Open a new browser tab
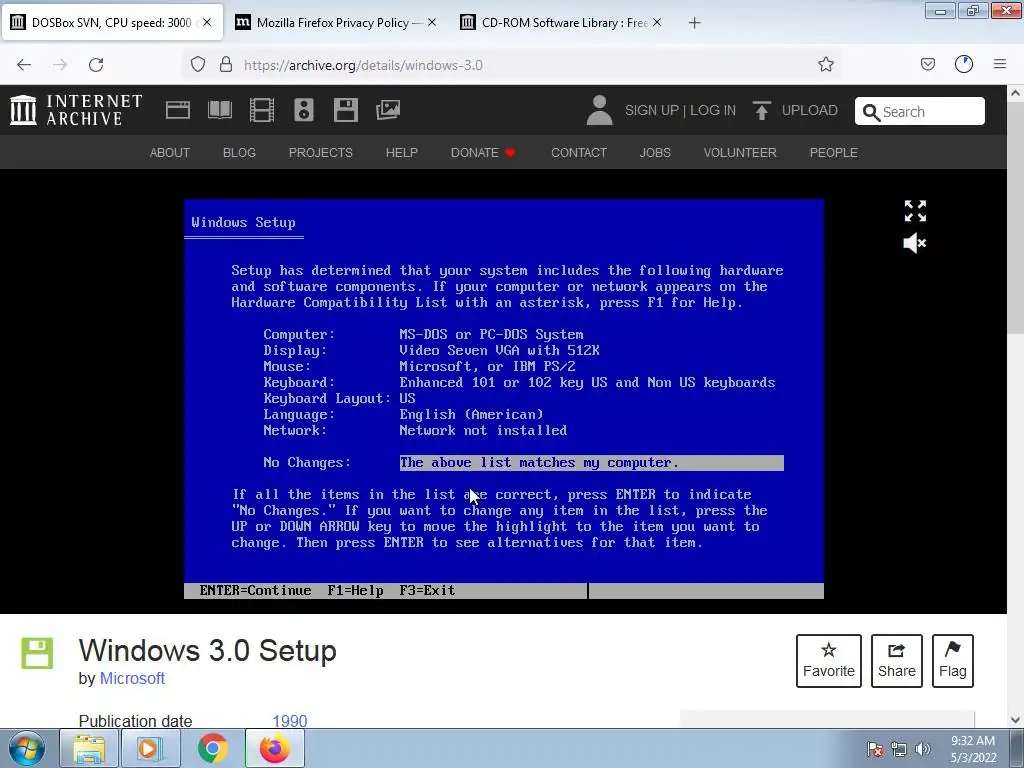 694,23
